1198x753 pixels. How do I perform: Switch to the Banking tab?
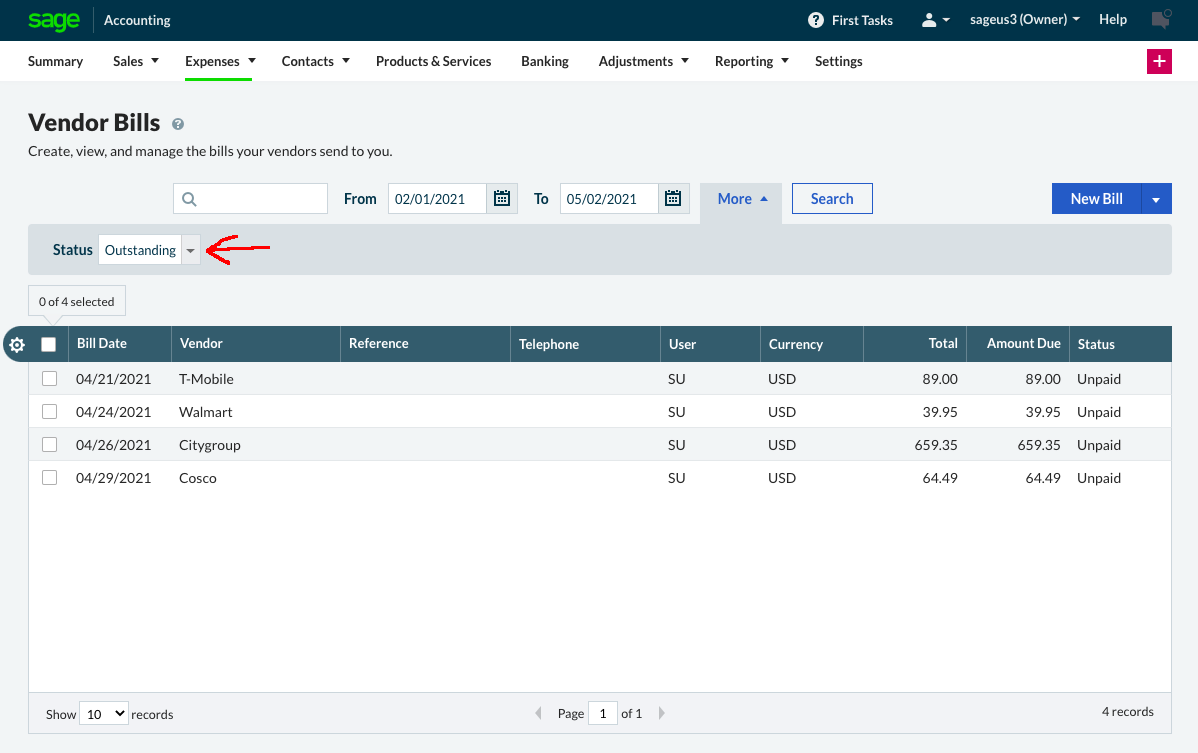point(545,61)
